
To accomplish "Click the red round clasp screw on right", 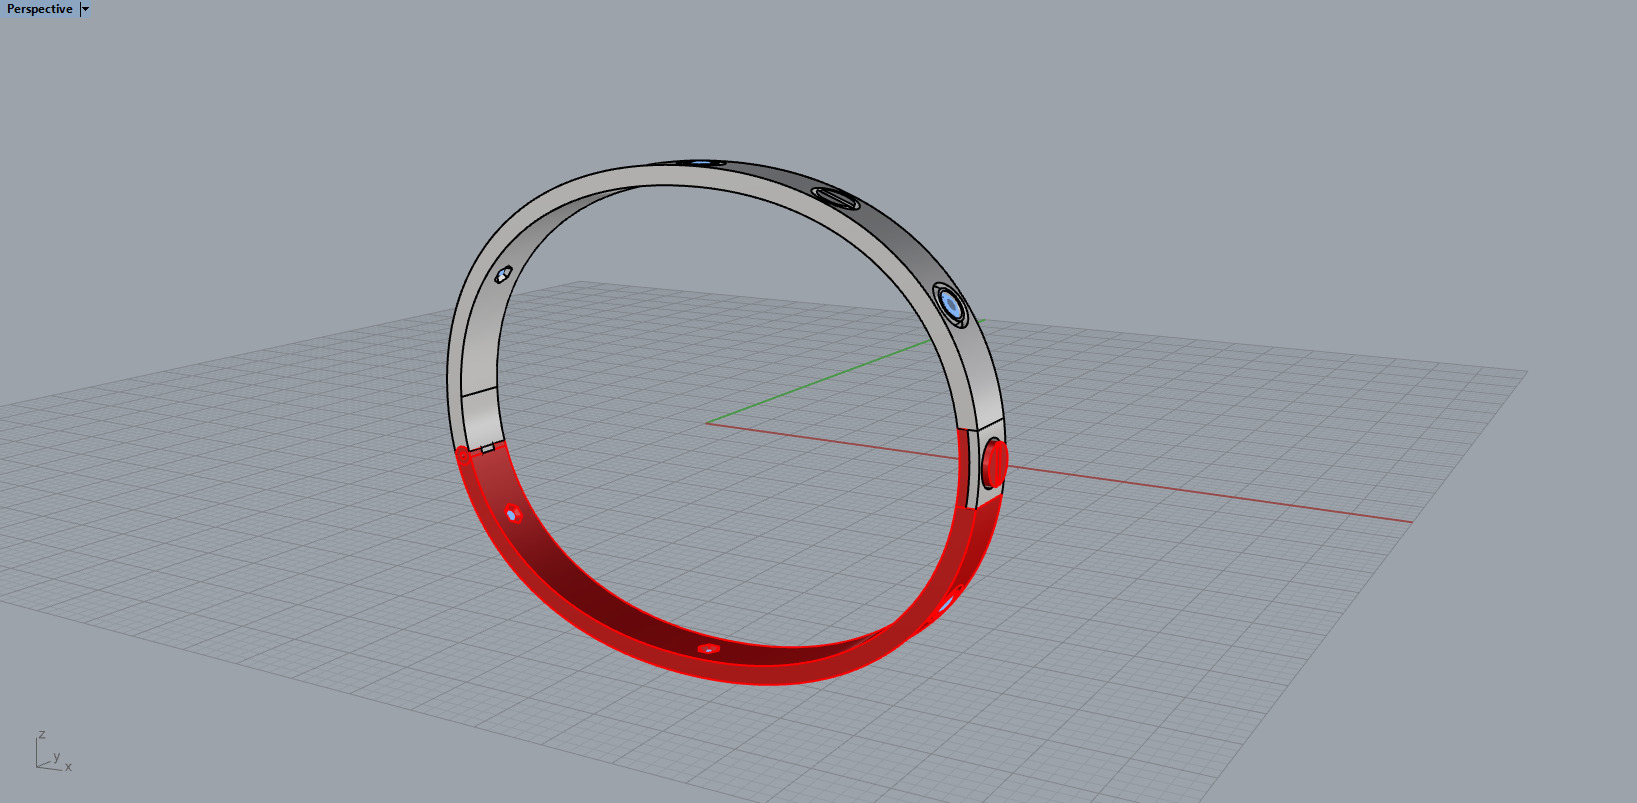I will (994, 464).
